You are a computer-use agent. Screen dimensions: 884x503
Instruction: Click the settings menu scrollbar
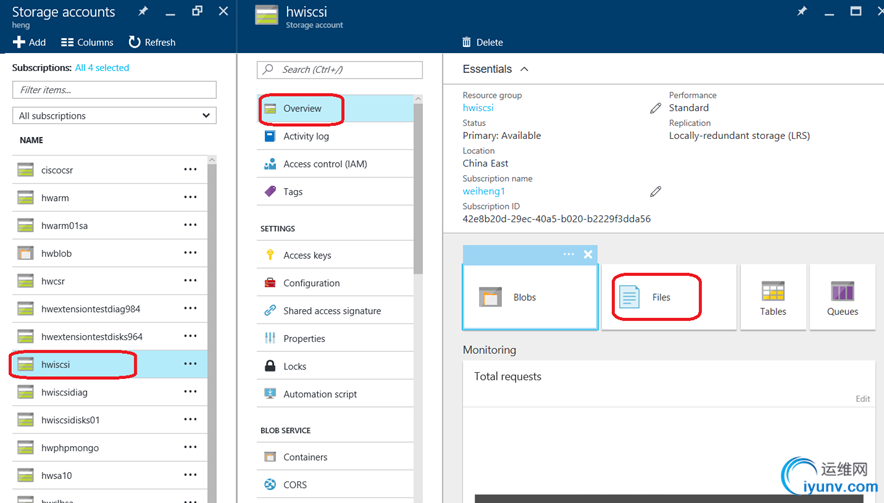418,189
